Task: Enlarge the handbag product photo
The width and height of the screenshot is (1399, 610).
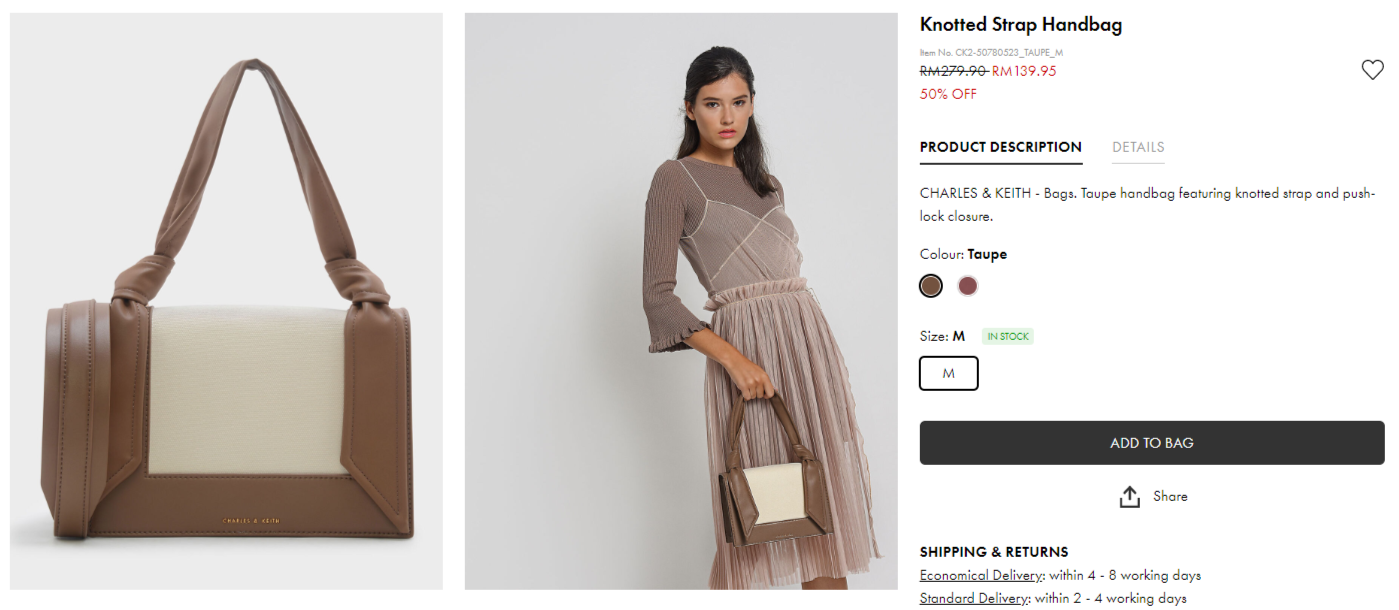Action: [226, 301]
